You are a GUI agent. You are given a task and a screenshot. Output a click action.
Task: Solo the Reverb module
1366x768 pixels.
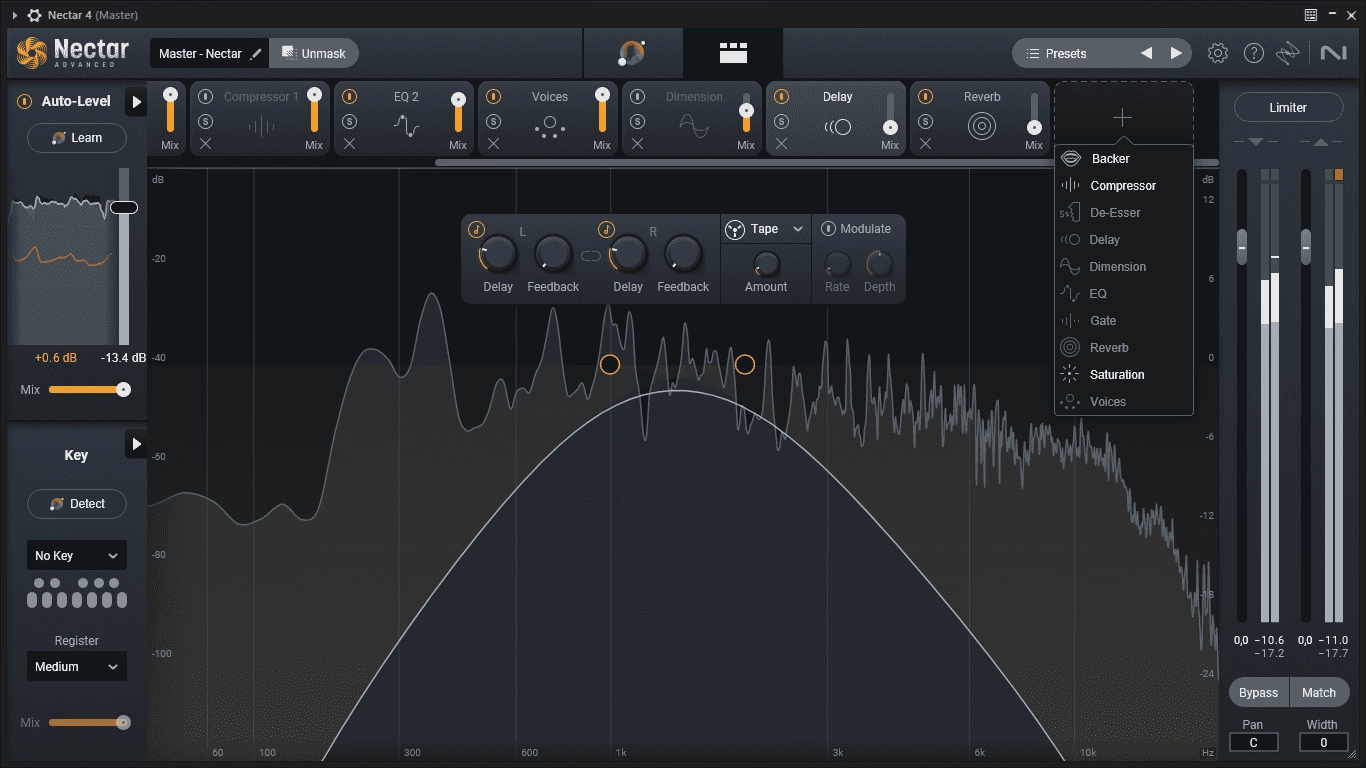tap(925, 121)
